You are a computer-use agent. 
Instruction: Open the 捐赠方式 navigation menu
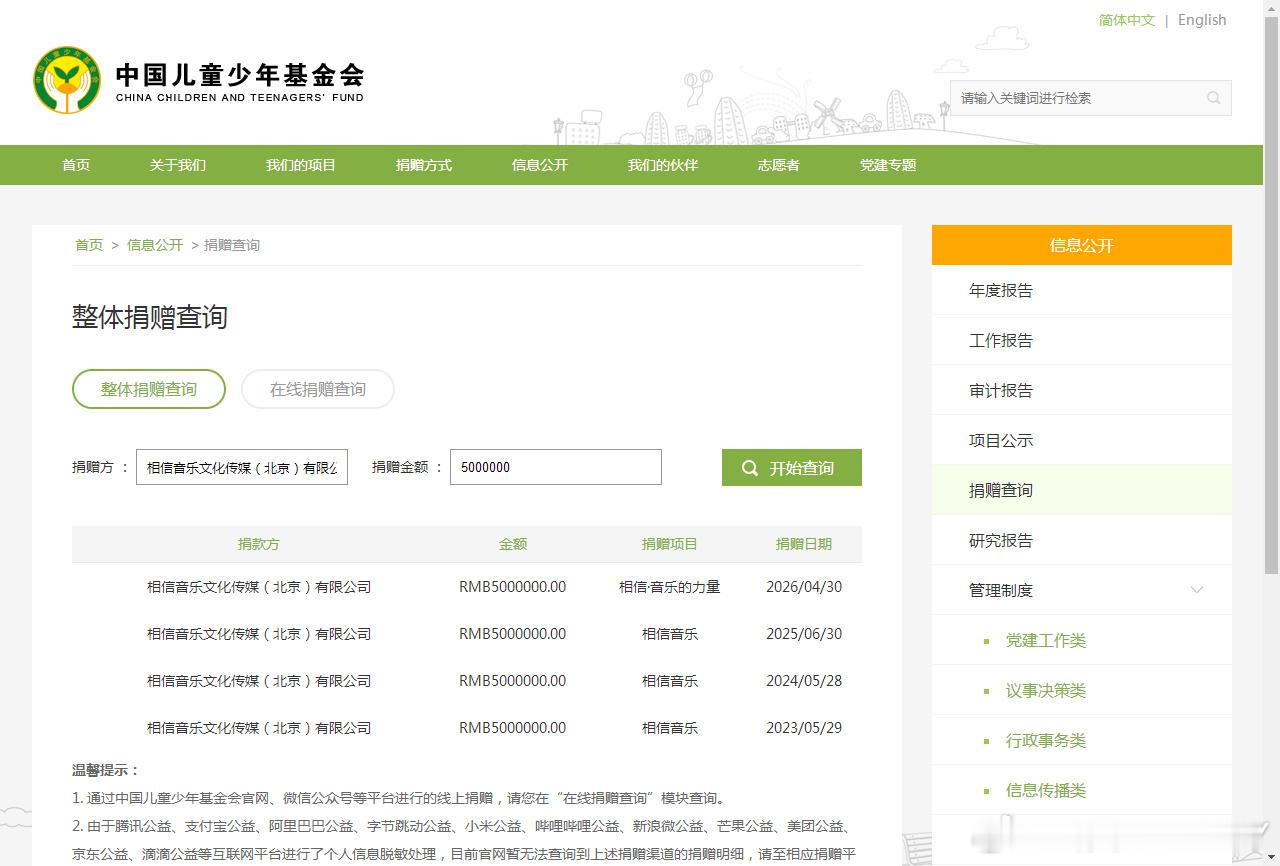point(424,165)
